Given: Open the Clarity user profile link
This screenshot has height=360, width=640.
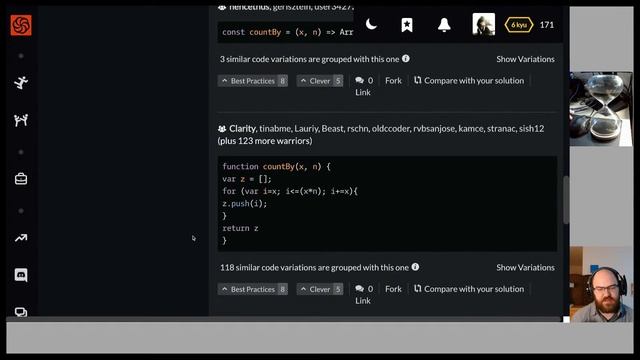Looking at the screenshot, I should pos(242,129).
